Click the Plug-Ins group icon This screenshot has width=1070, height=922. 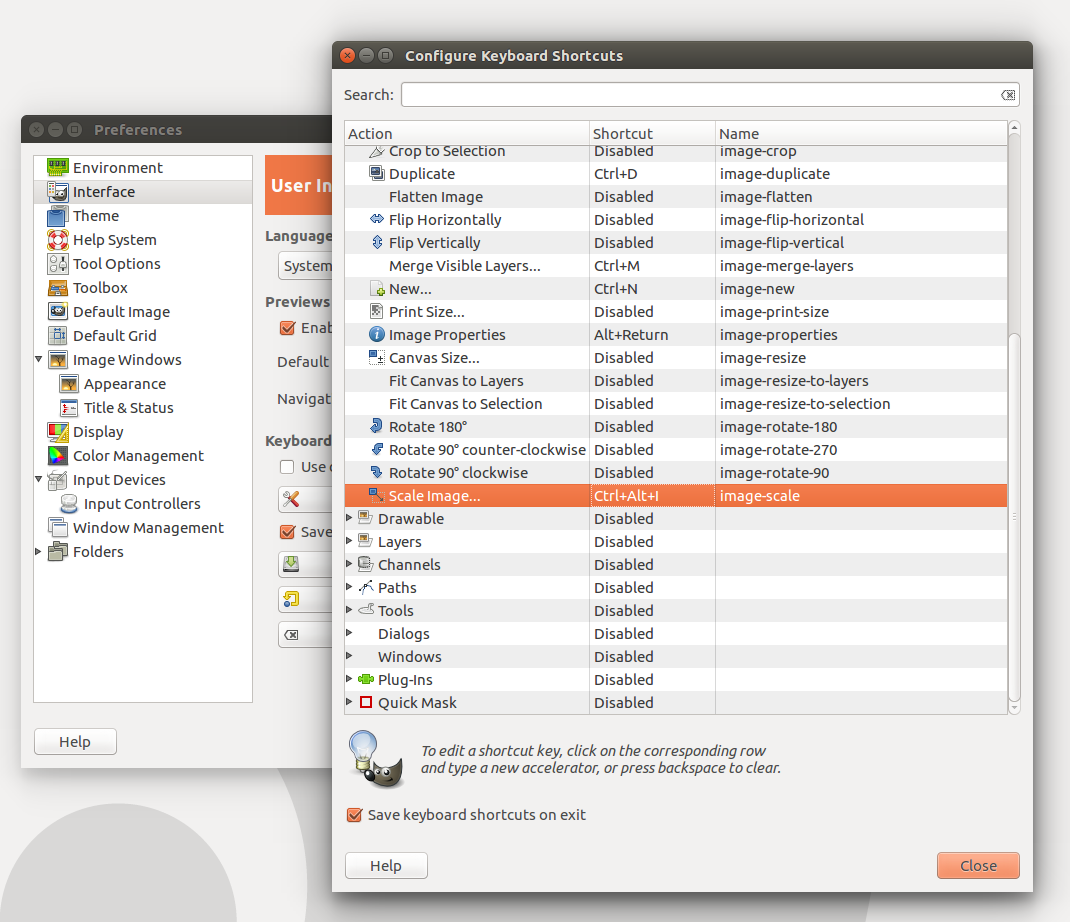coord(366,679)
